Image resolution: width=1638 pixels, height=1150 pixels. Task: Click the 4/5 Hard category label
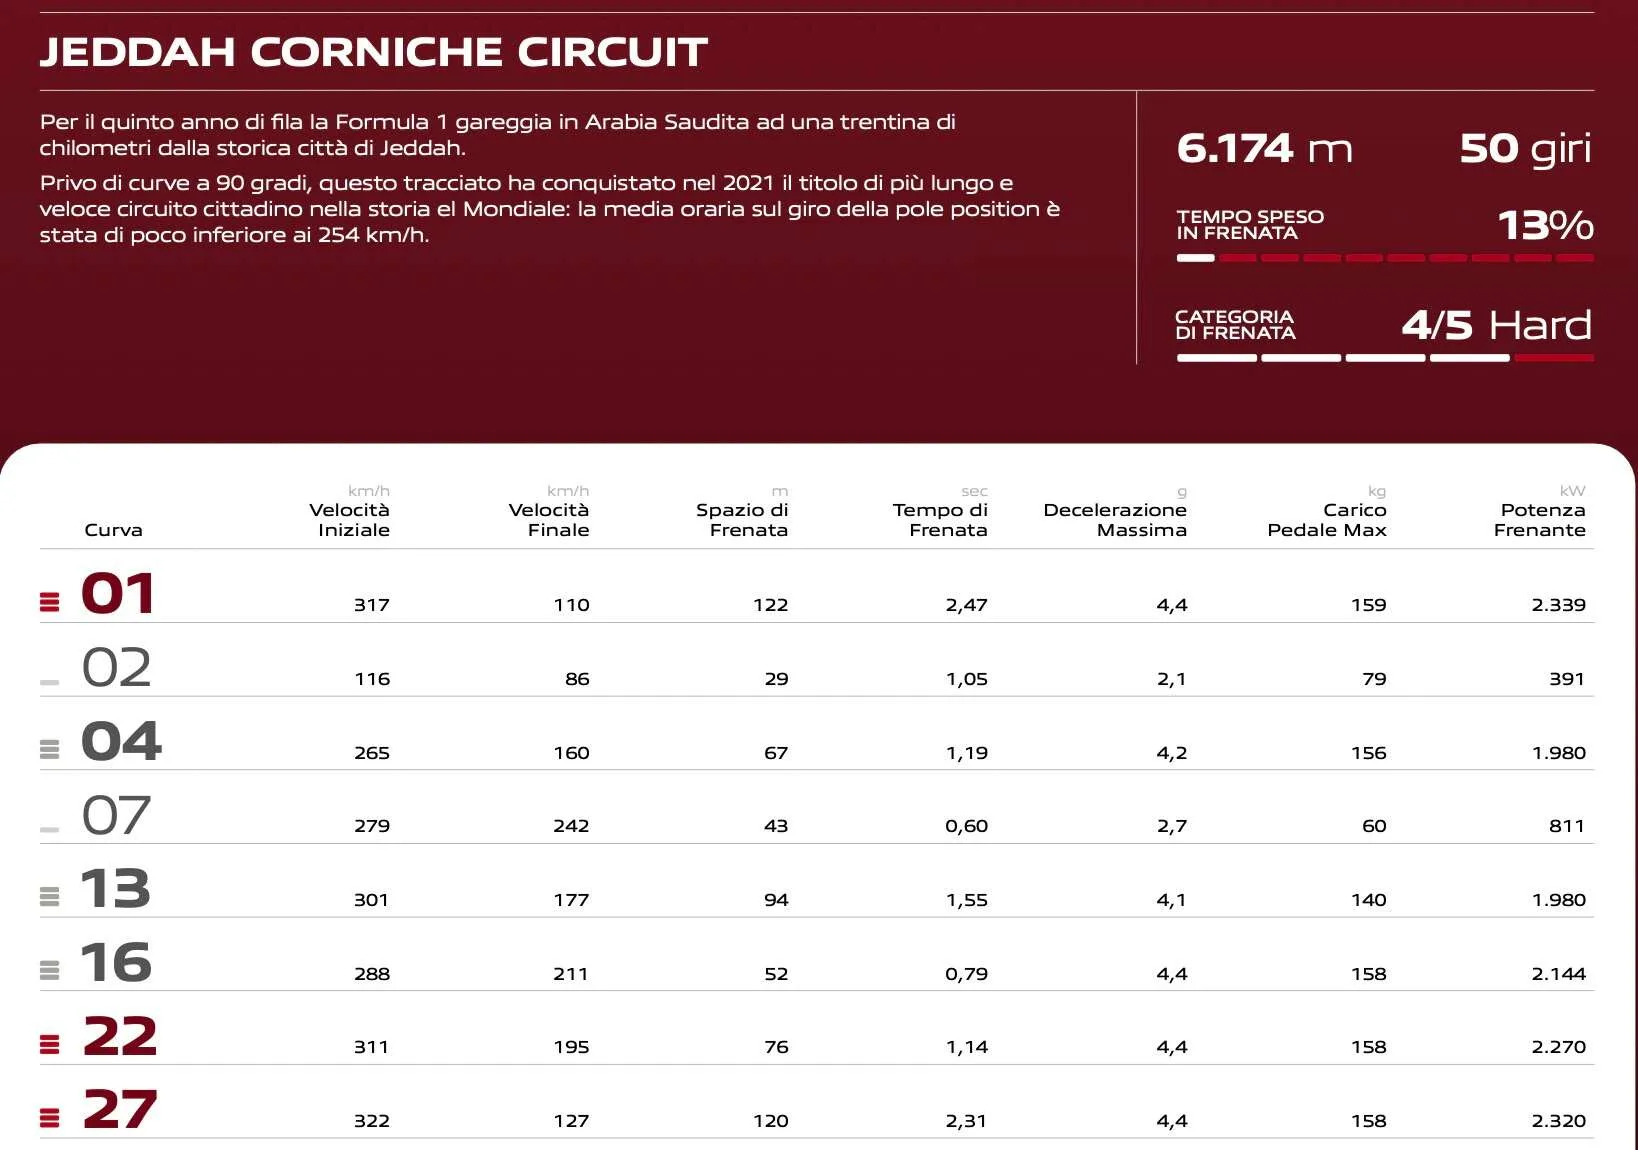[x=1496, y=325]
